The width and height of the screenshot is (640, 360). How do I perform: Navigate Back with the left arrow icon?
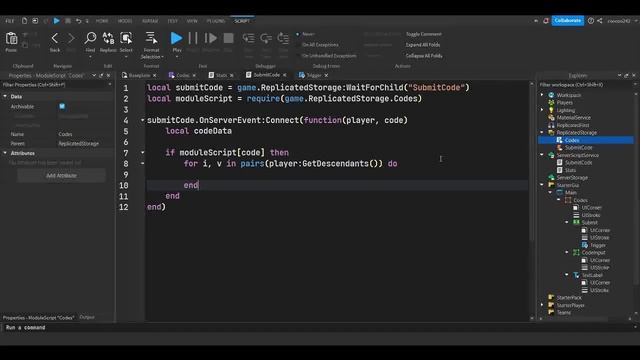click(x=55, y=38)
